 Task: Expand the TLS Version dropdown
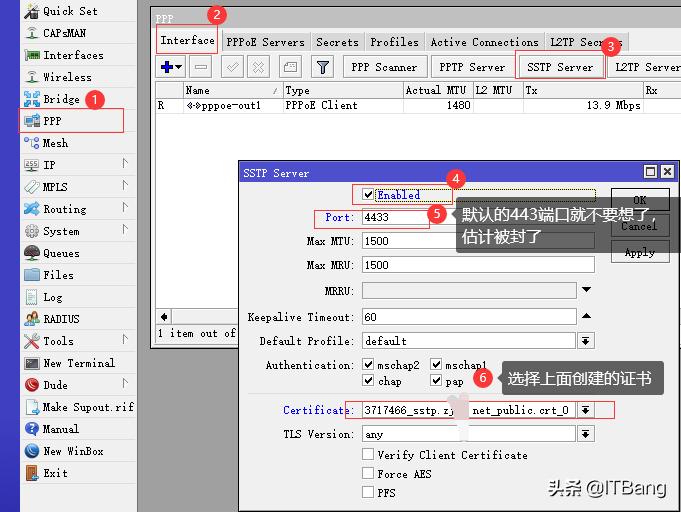click(x=586, y=435)
